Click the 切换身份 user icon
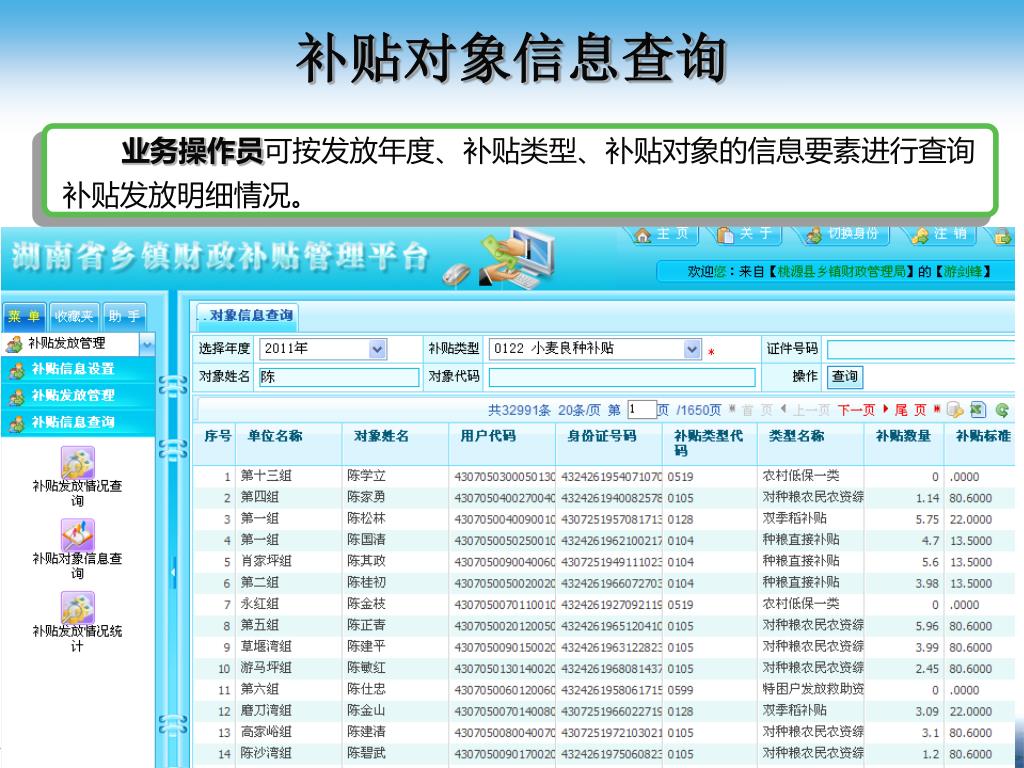The width and height of the screenshot is (1024, 768). [x=814, y=234]
